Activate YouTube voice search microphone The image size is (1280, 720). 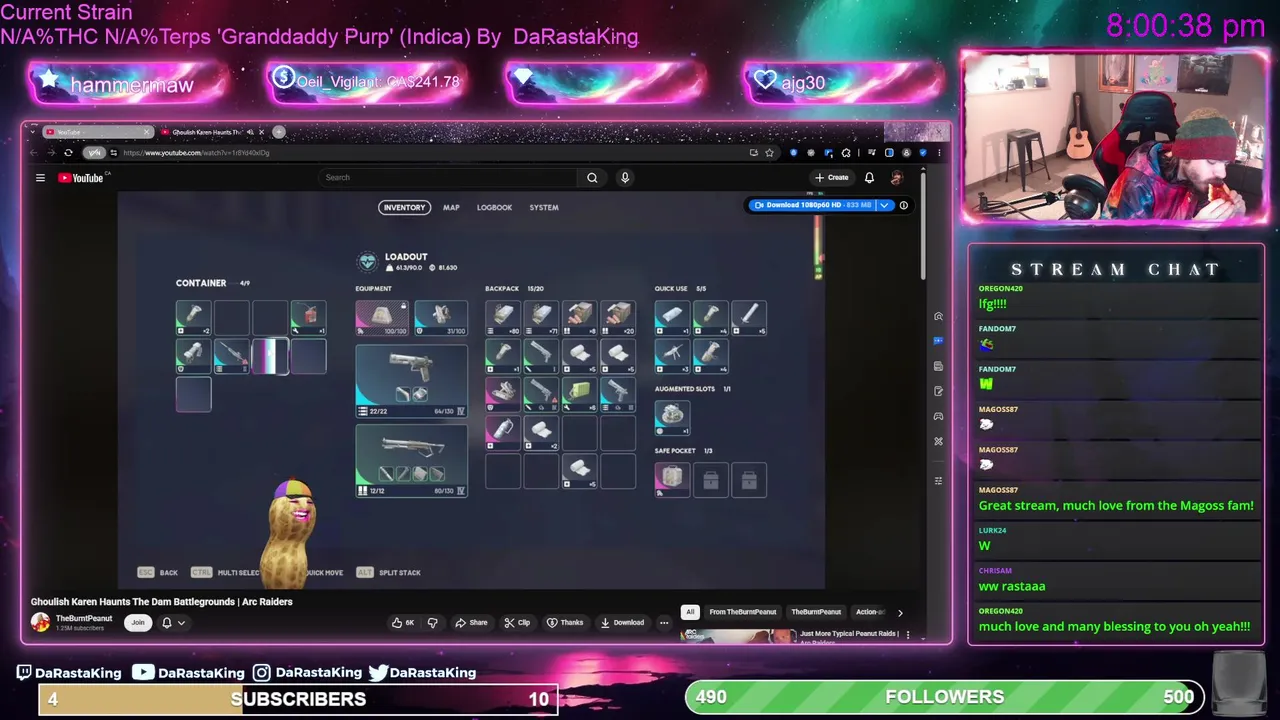[625, 178]
